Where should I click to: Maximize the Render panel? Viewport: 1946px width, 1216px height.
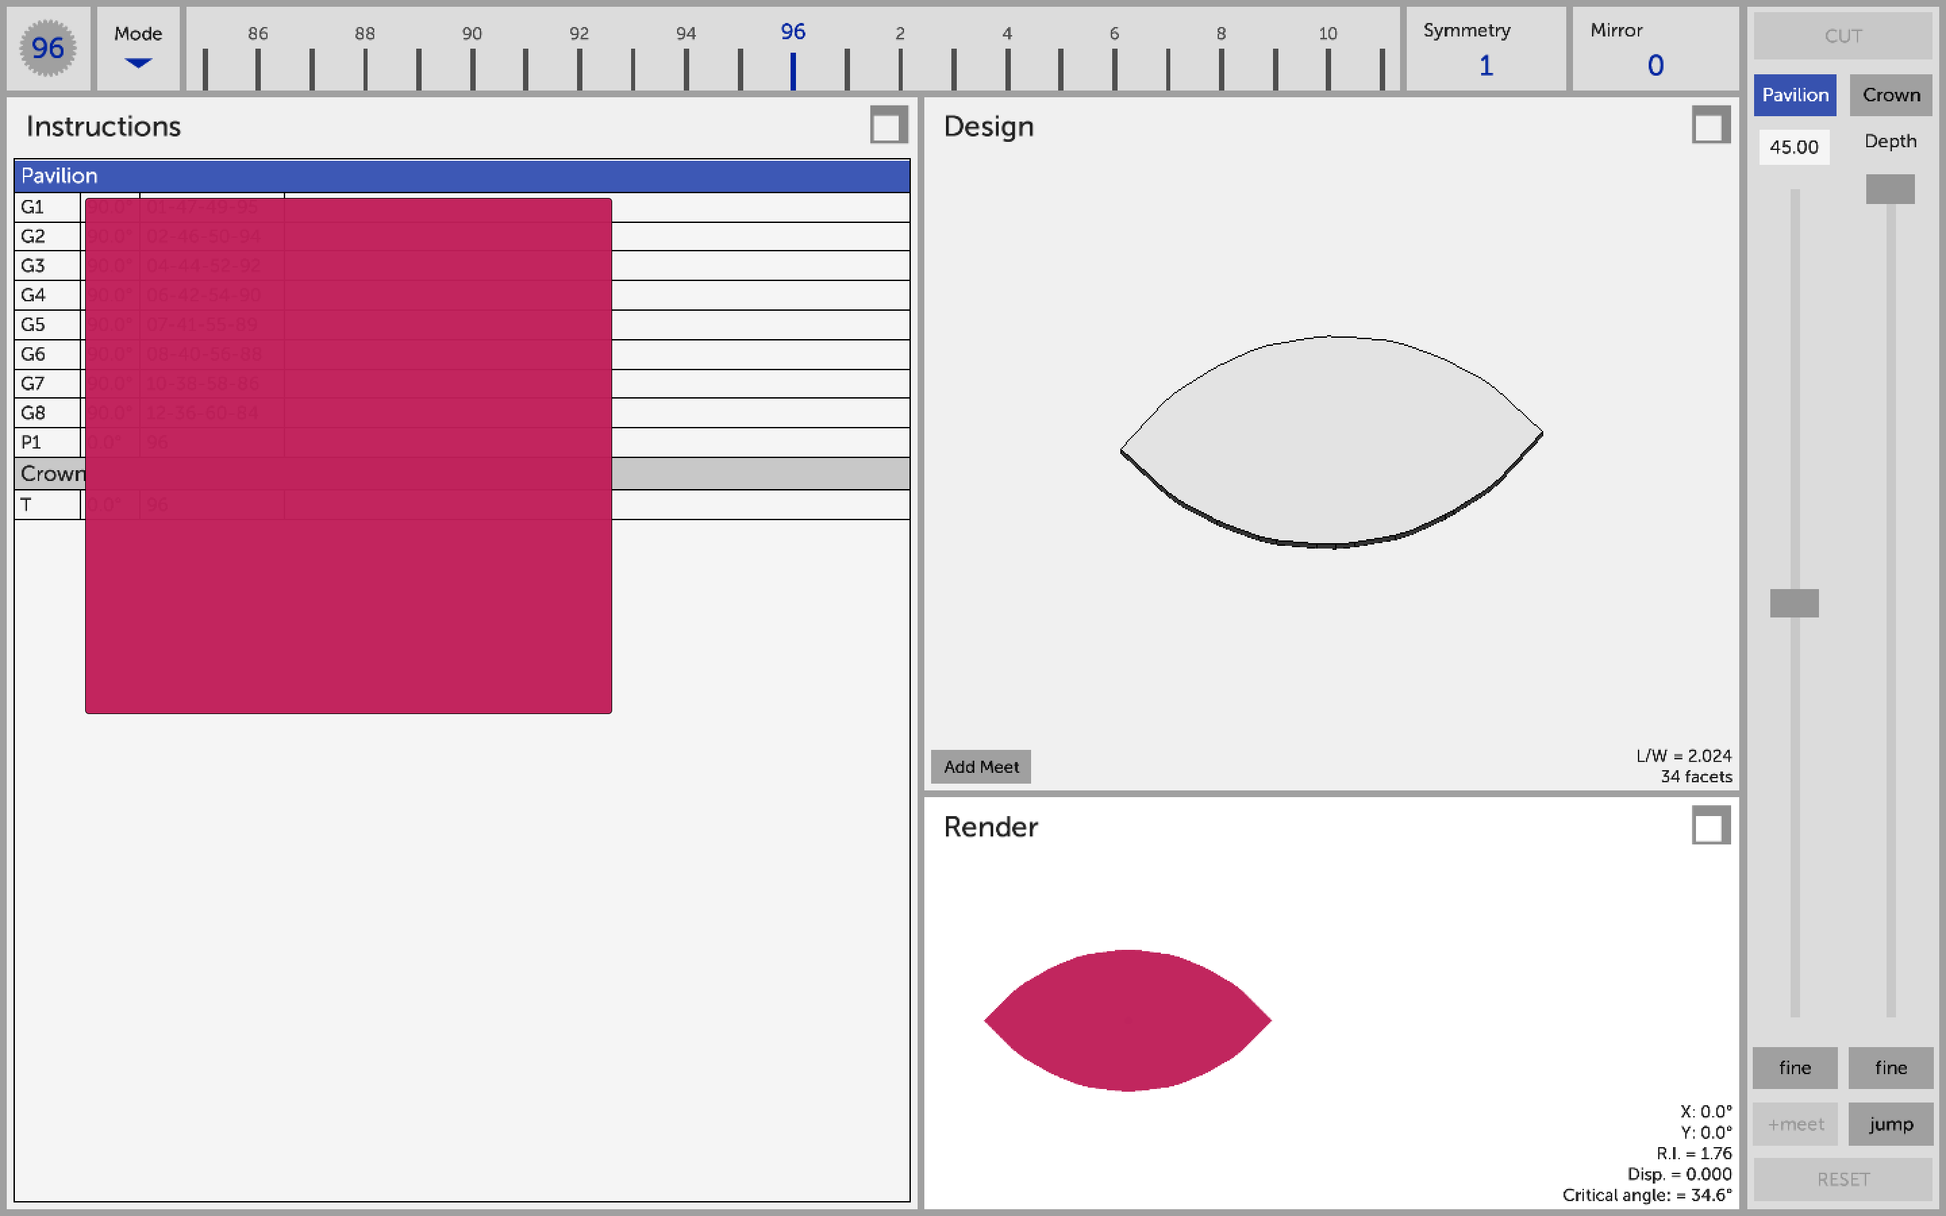coord(1710,826)
